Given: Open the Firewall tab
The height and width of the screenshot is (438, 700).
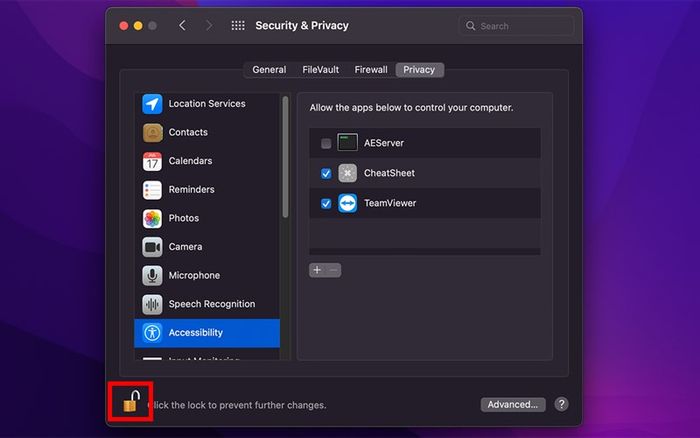Looking at the screenshot, I should pyautogui.click(x=371, y=70).
